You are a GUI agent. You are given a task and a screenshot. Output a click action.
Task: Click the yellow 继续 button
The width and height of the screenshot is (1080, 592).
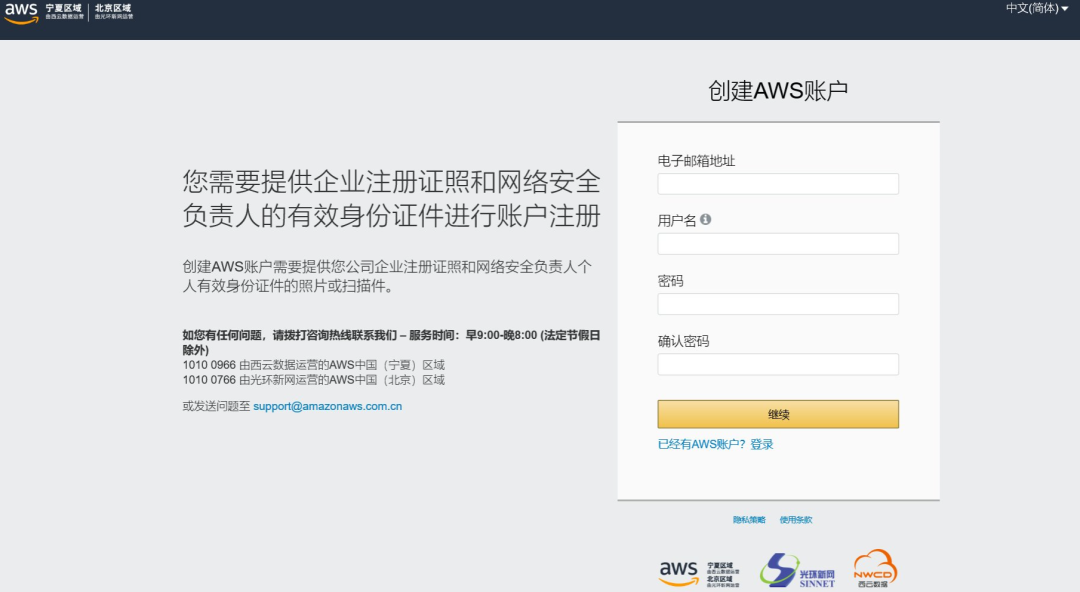778,414
